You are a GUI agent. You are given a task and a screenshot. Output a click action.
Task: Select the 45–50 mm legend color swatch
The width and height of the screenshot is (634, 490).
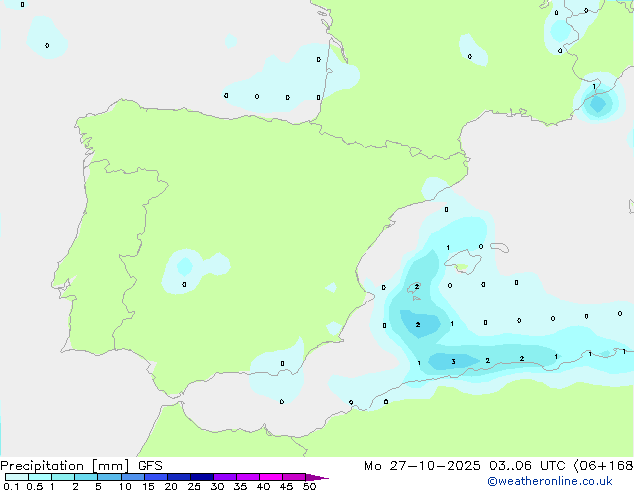[x=294, y=477]
